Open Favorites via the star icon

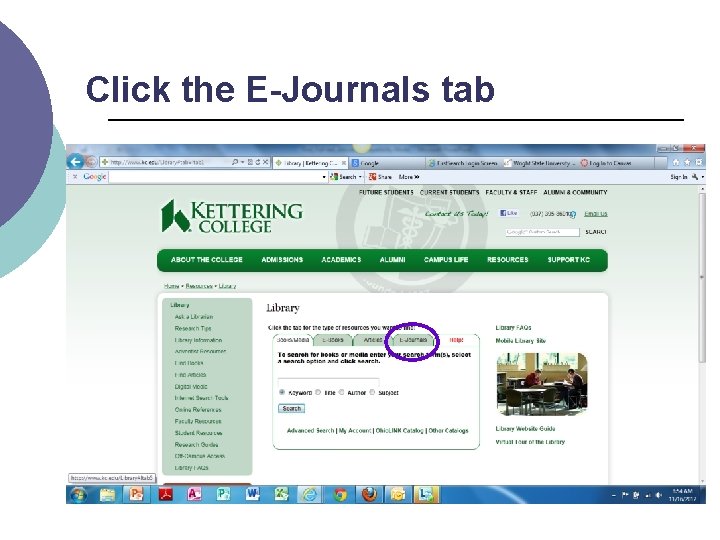[687, 162]
